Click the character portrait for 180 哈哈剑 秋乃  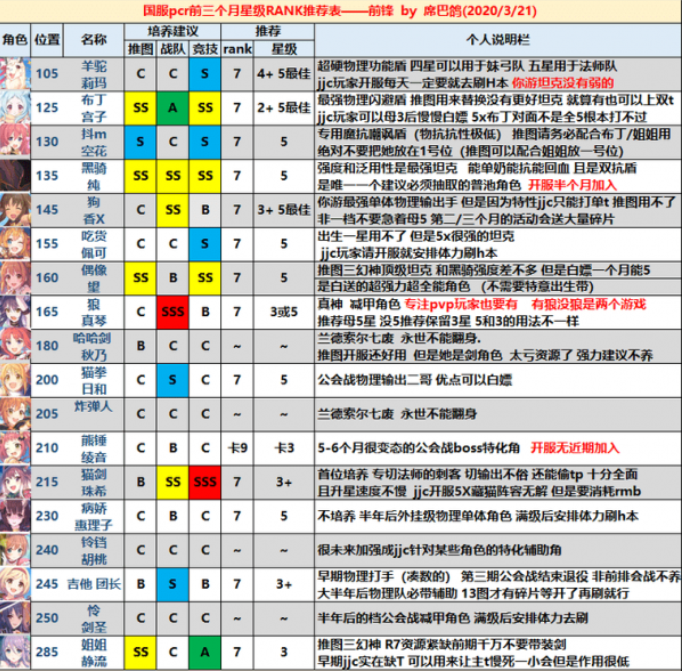[15, 346]
